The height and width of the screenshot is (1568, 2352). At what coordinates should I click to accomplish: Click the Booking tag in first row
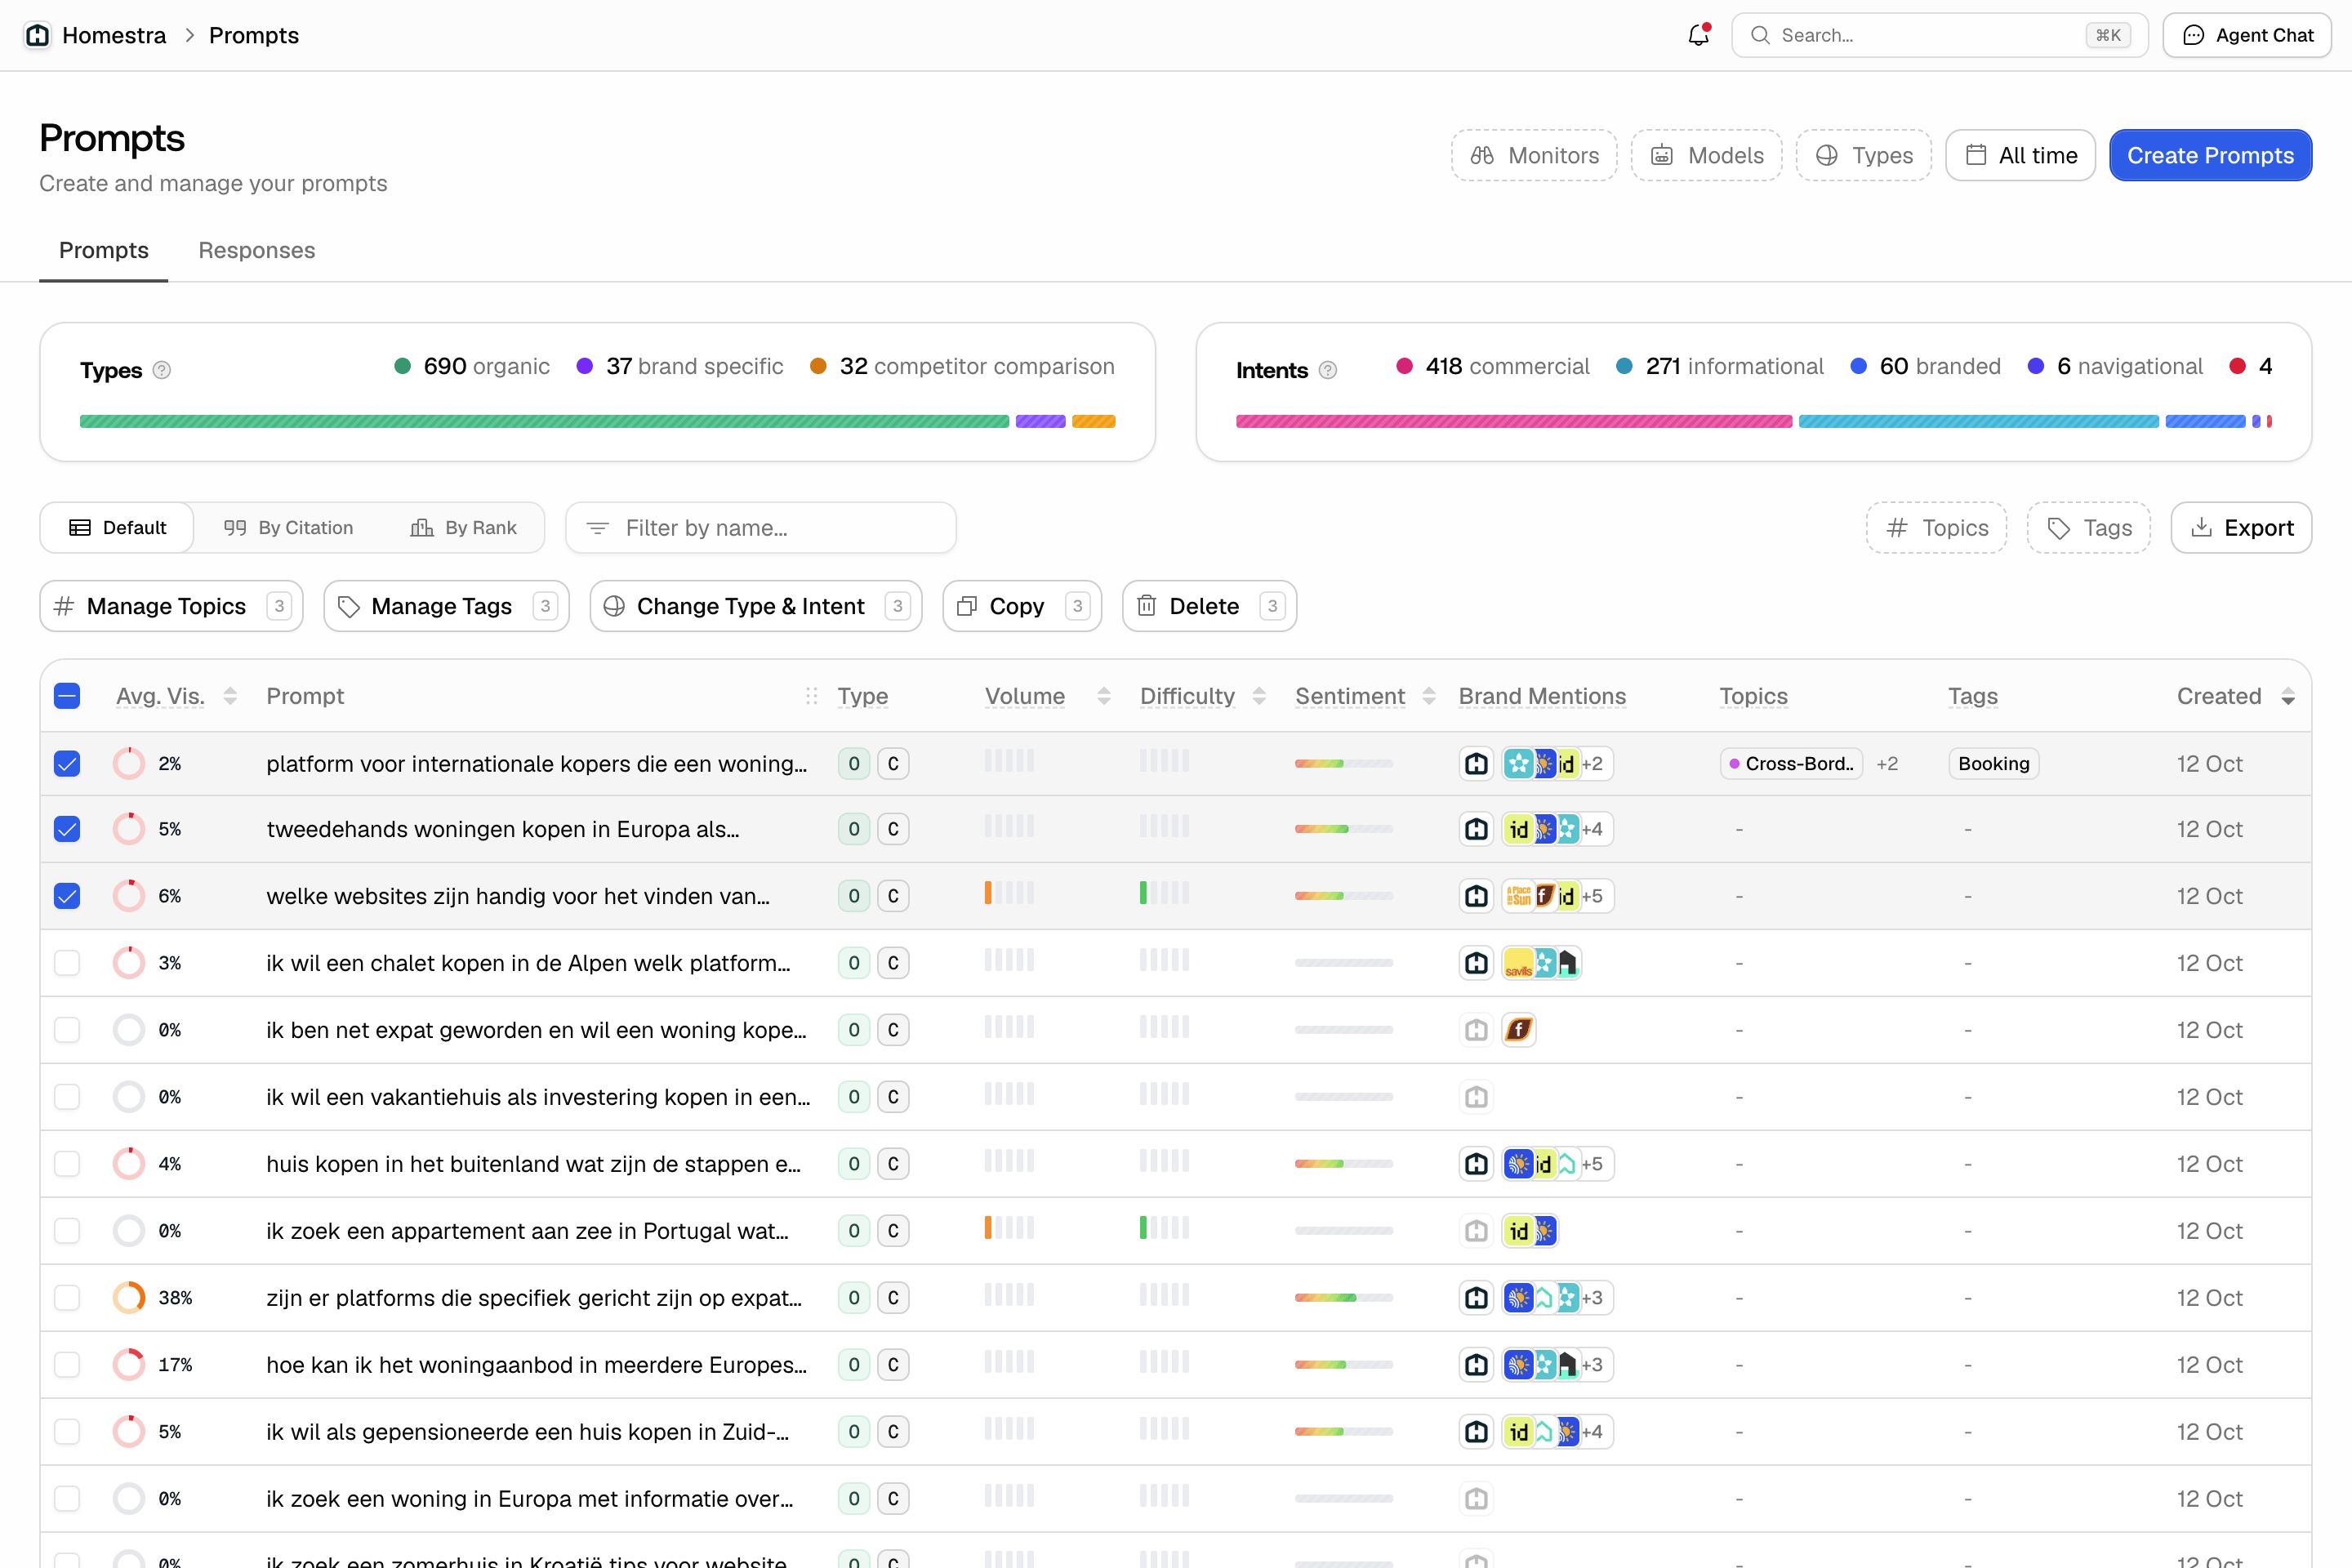pyautogui.click(x=1993, y=764)
